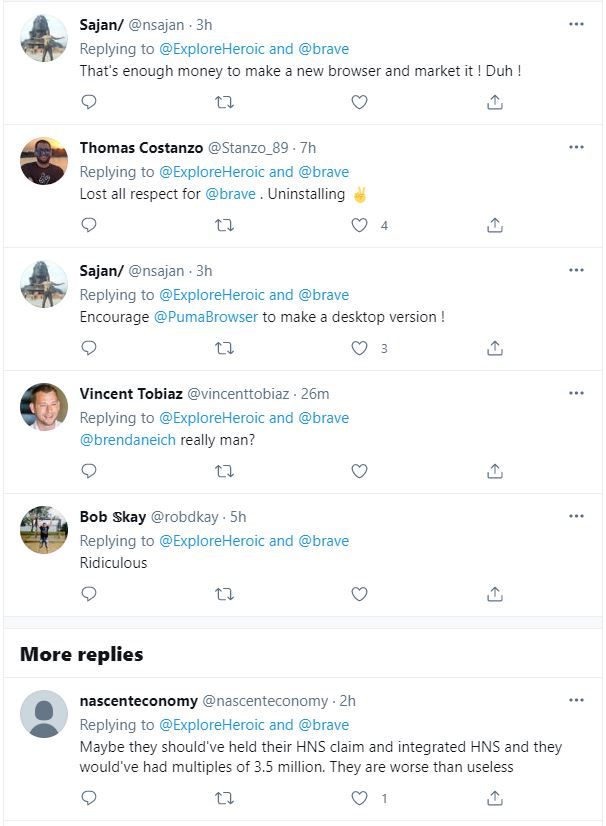Like Thomas Costanzo's tweet with 4 likes
The image size is (606, 826).
[360, 225]
